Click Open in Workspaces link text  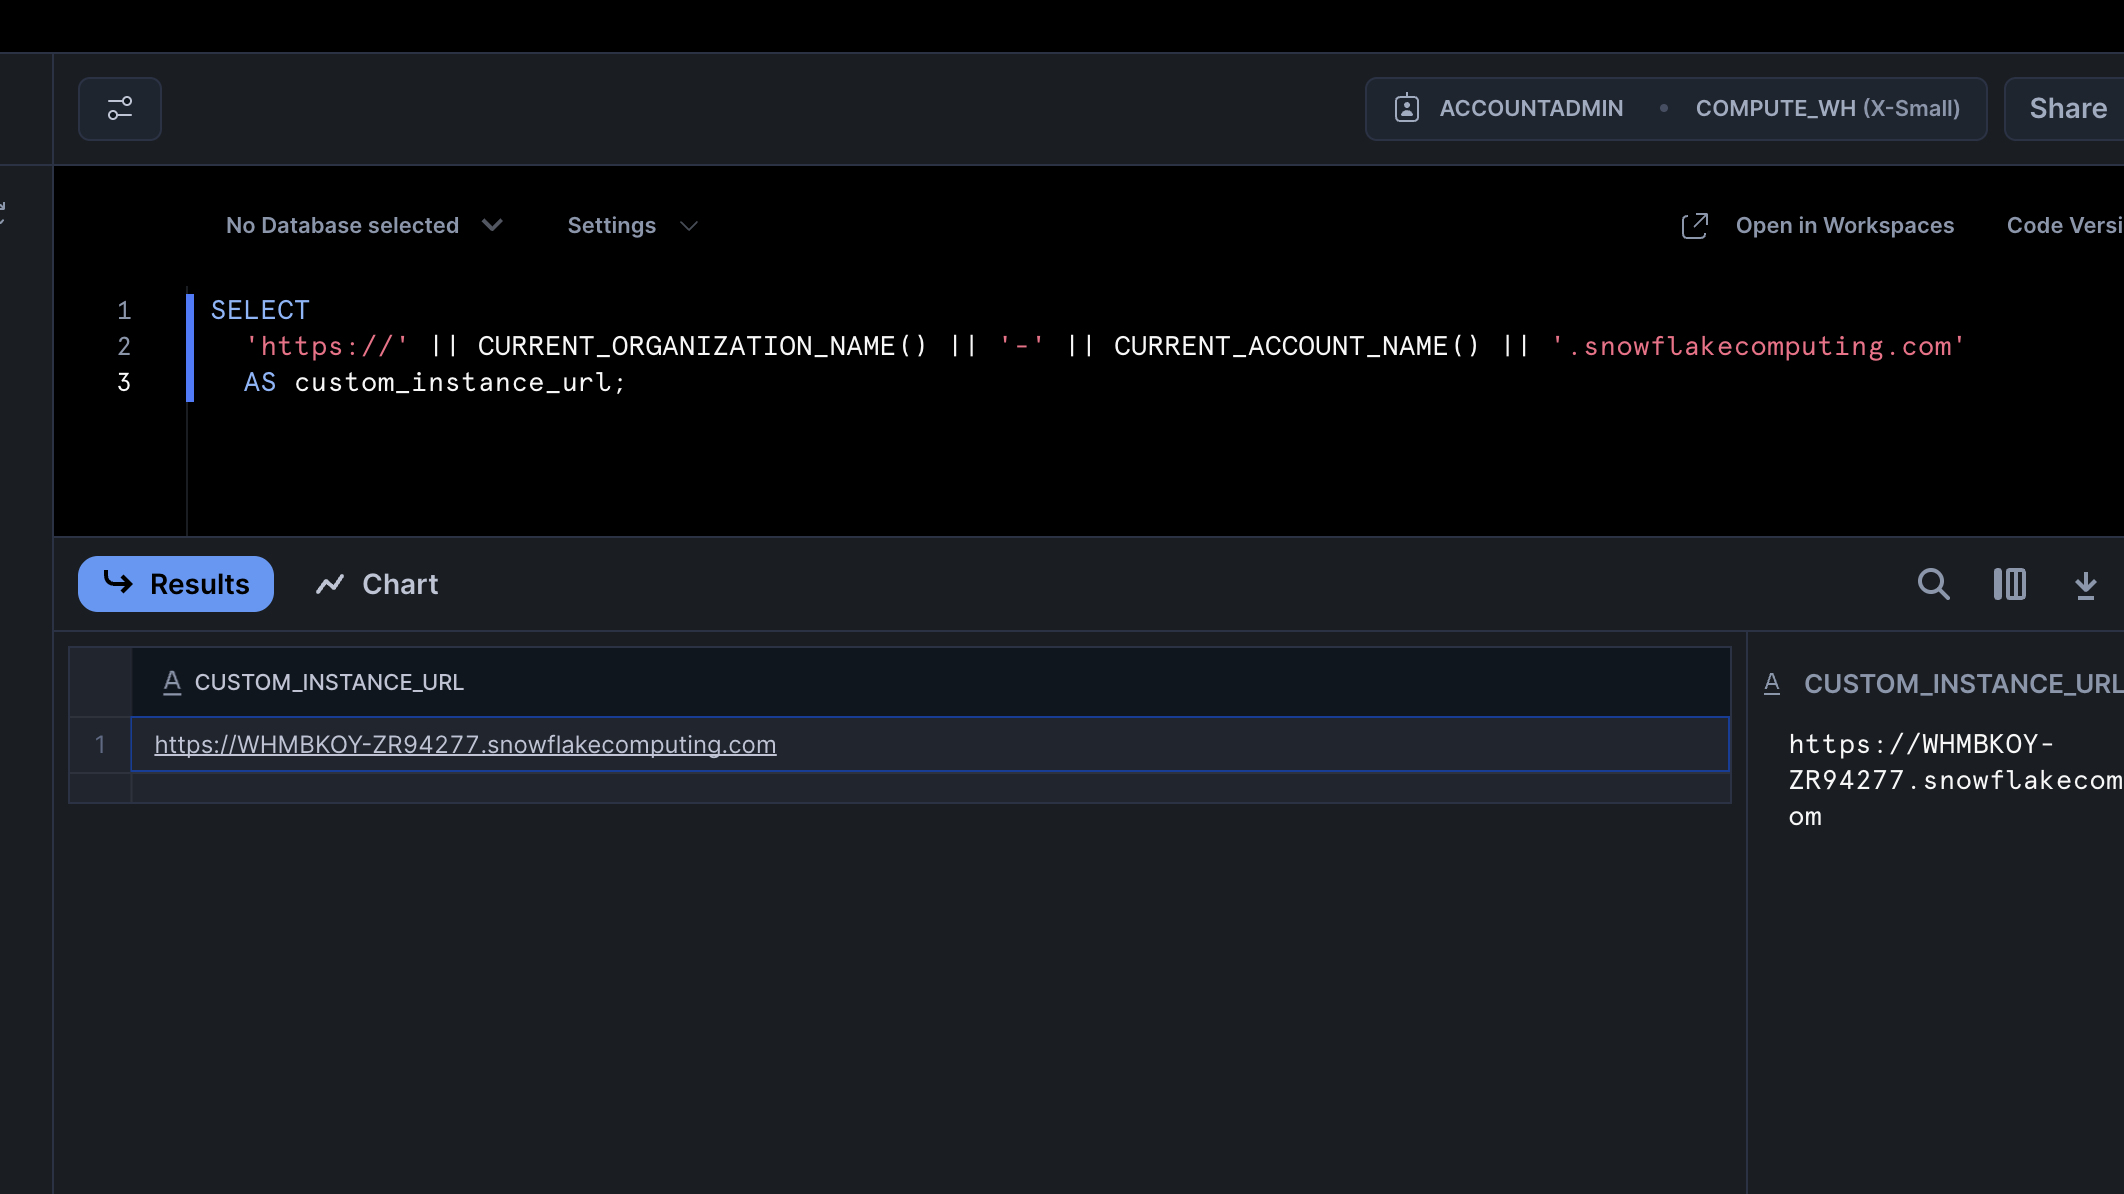click(x=1844, y=226)
